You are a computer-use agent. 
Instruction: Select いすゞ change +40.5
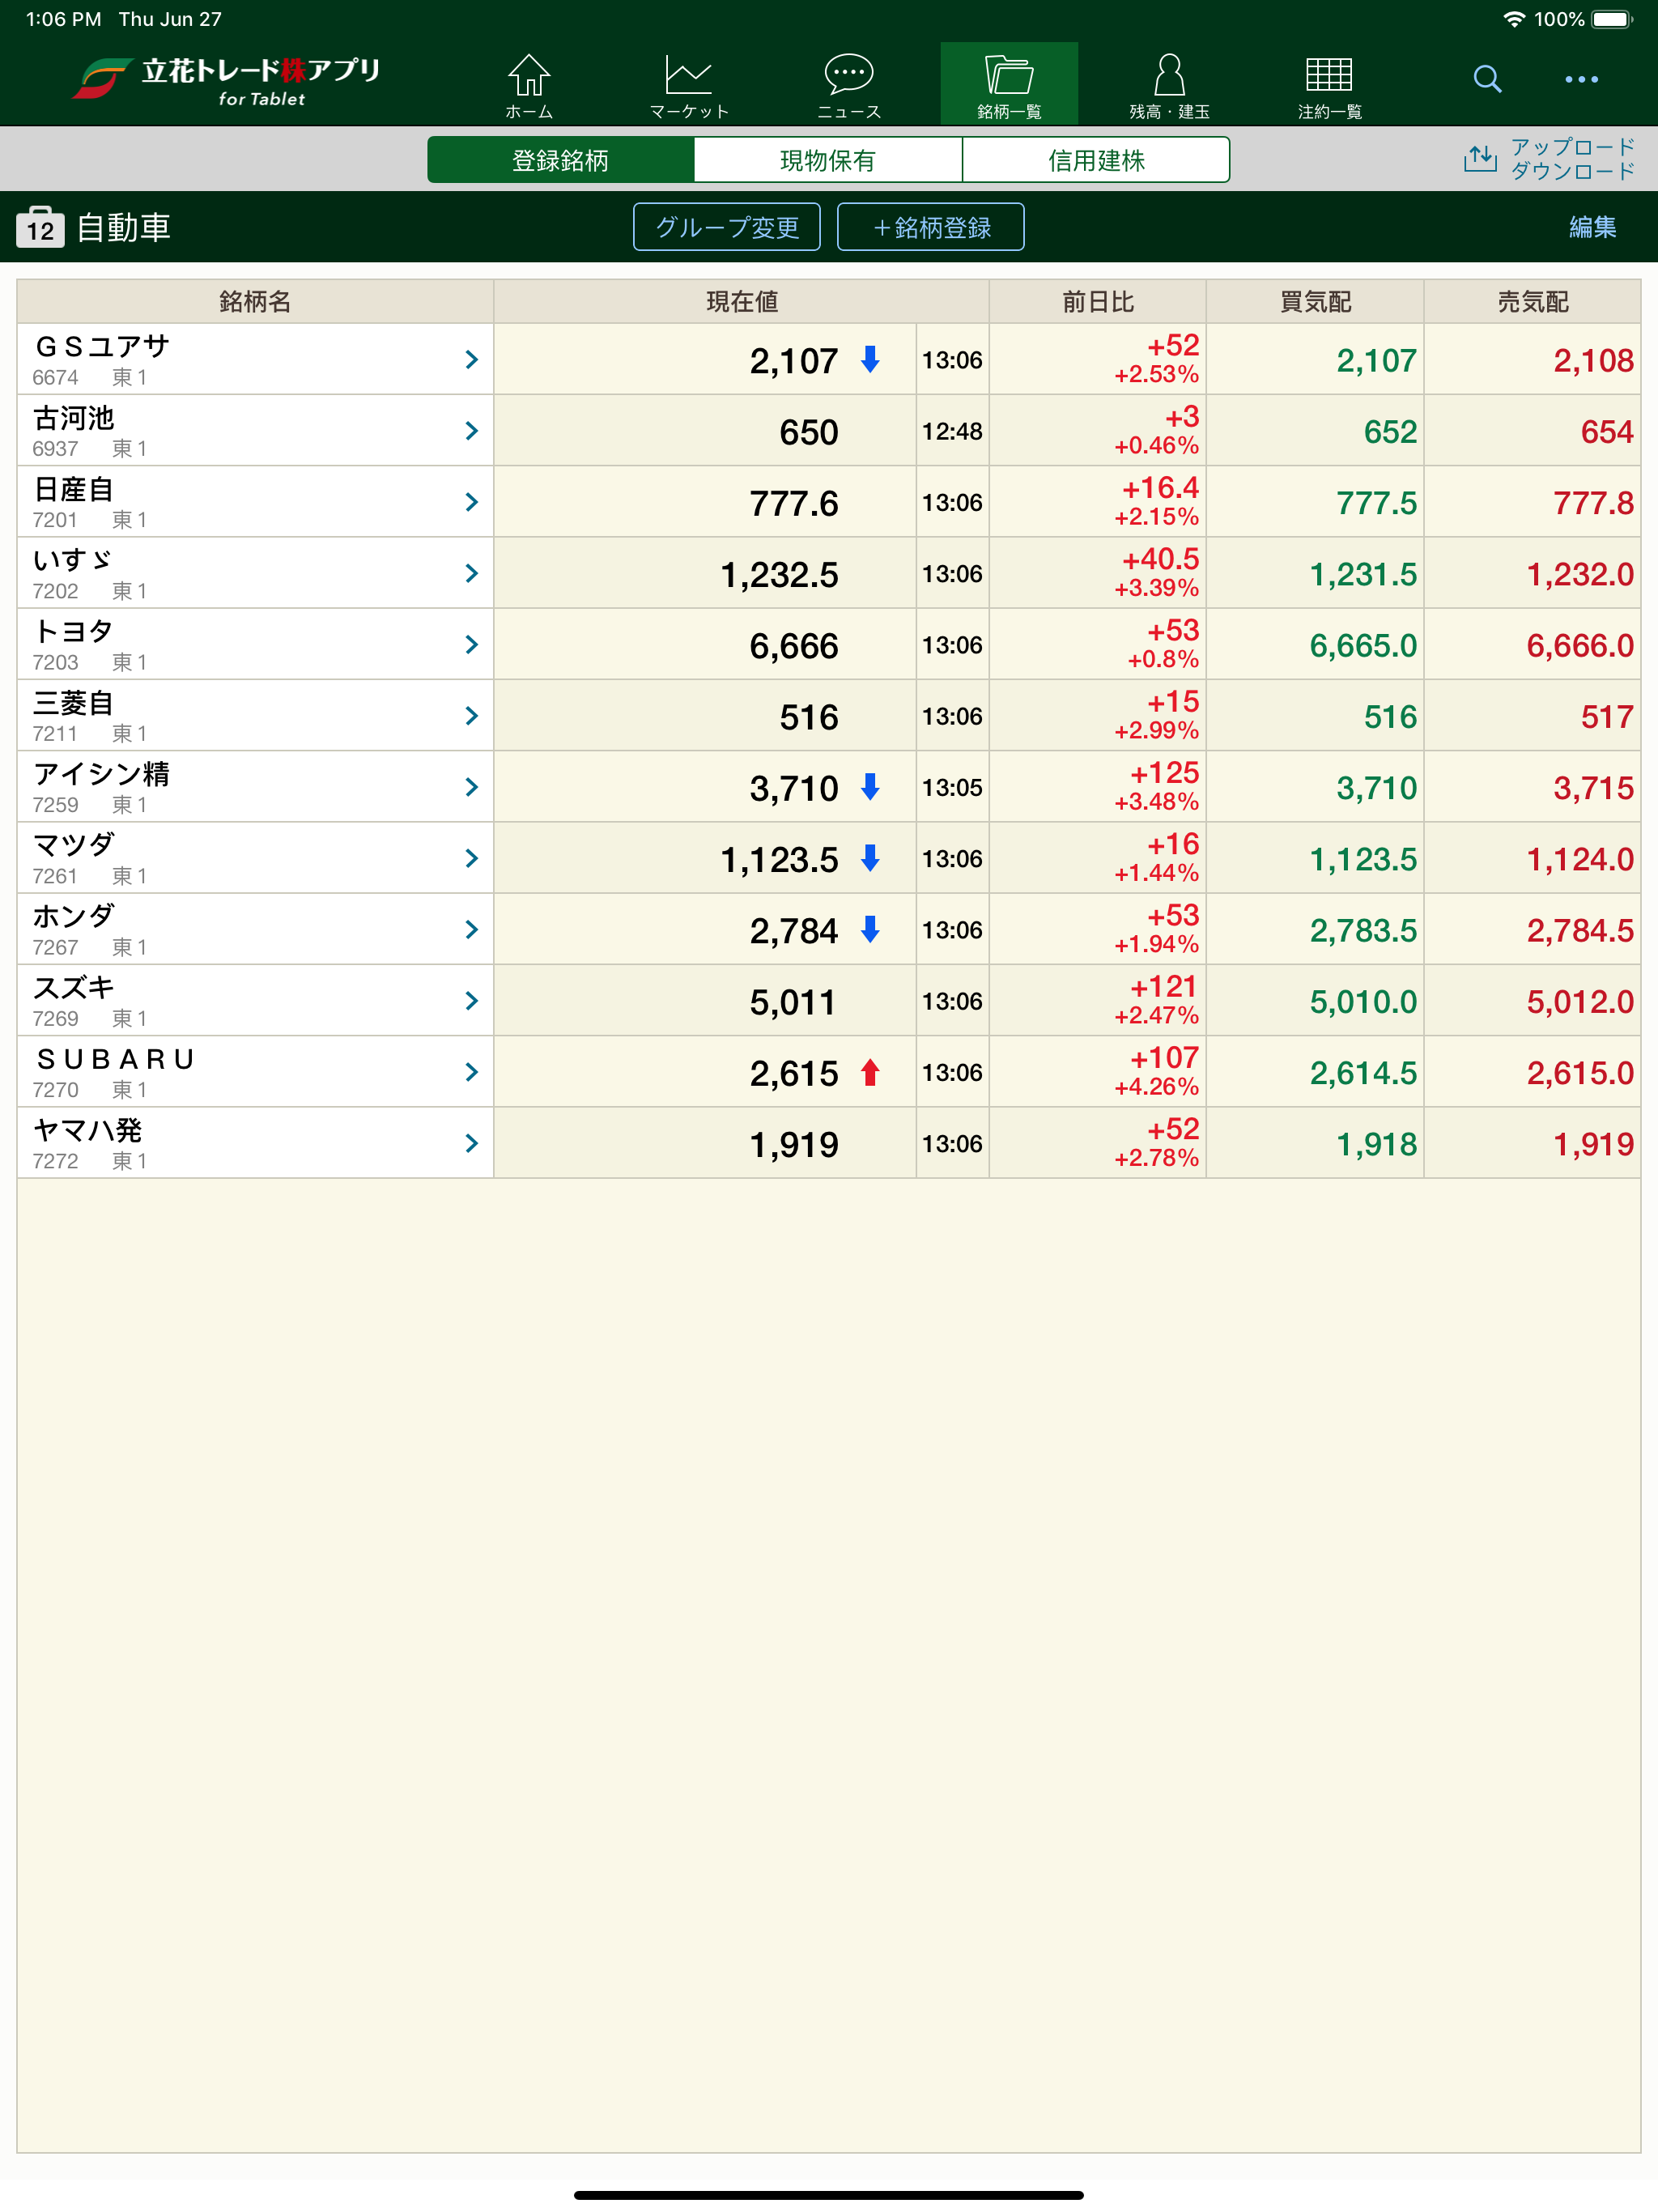[x=1160, y=559]
